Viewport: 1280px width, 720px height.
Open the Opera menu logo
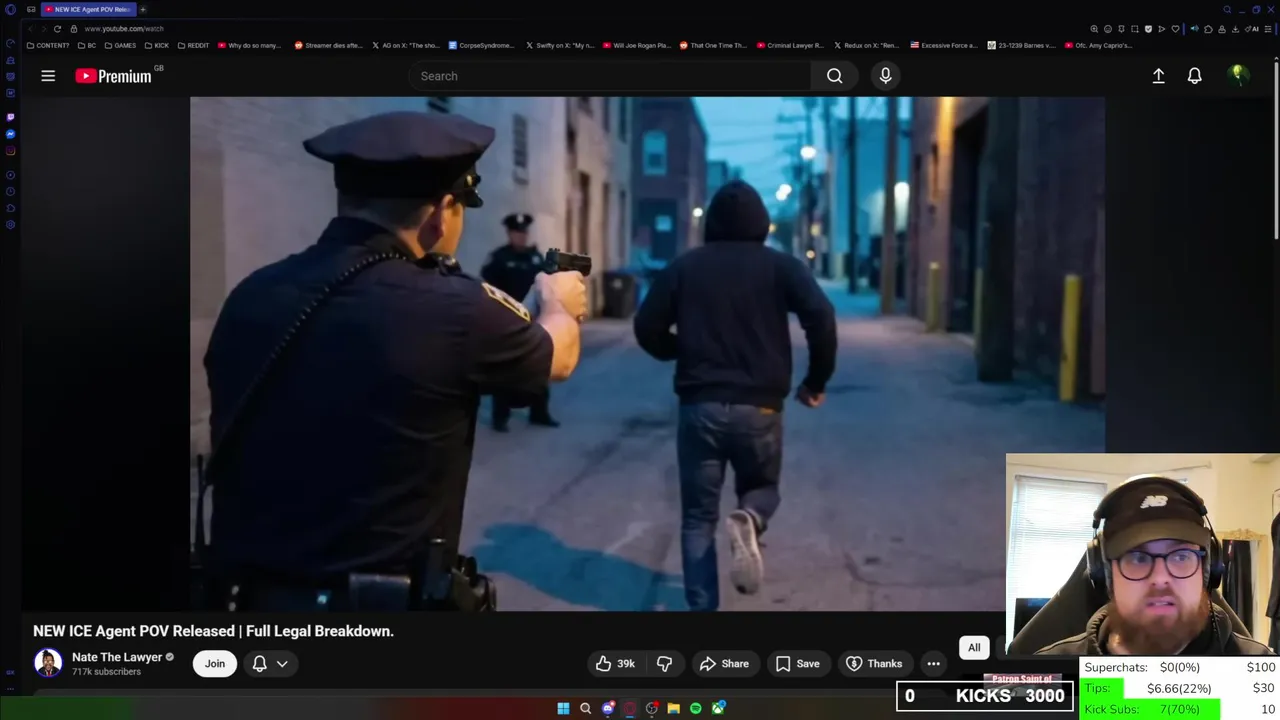[x=10, y=9]
